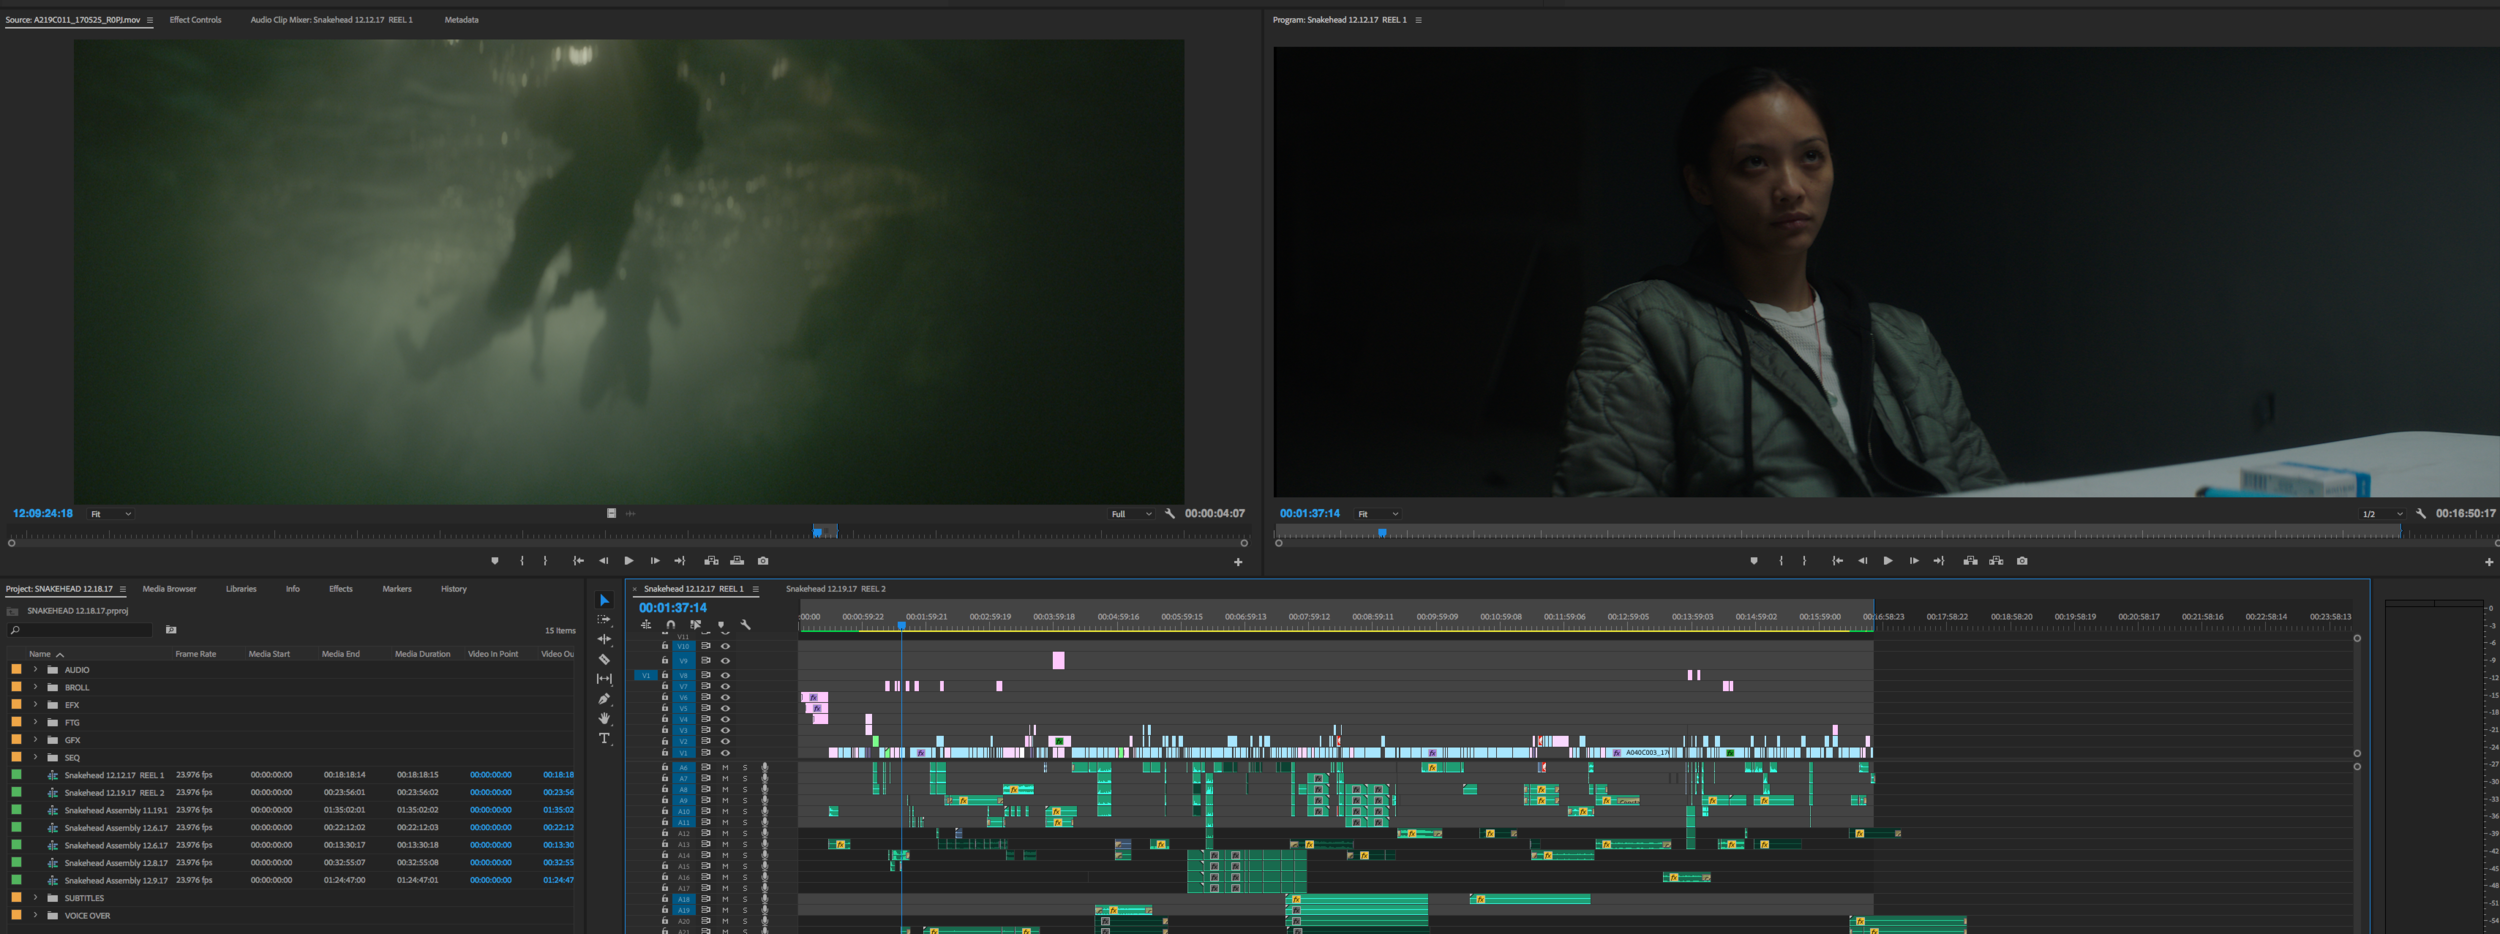Viewport: 2500px width, 934px height.
Task: Play the Source monitor clip
Action: (629, 561)
